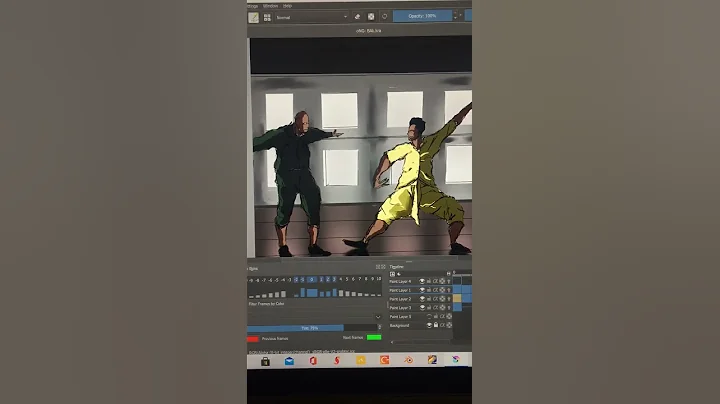
Task: Toggle visibility of Paint Layer 4
Action: [x=422, y=281]
